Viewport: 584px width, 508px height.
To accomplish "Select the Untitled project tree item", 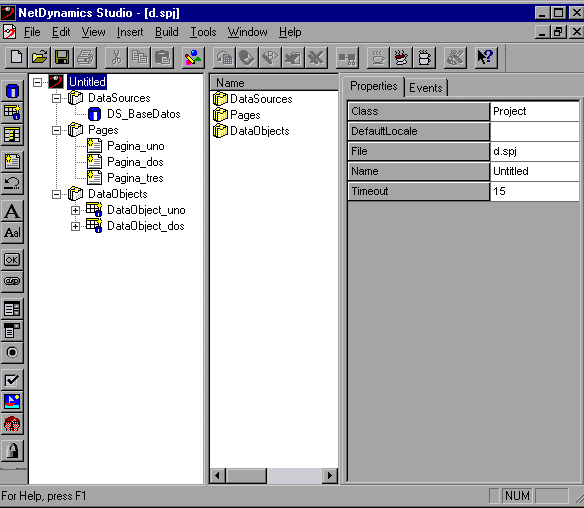I will point(87,82).
